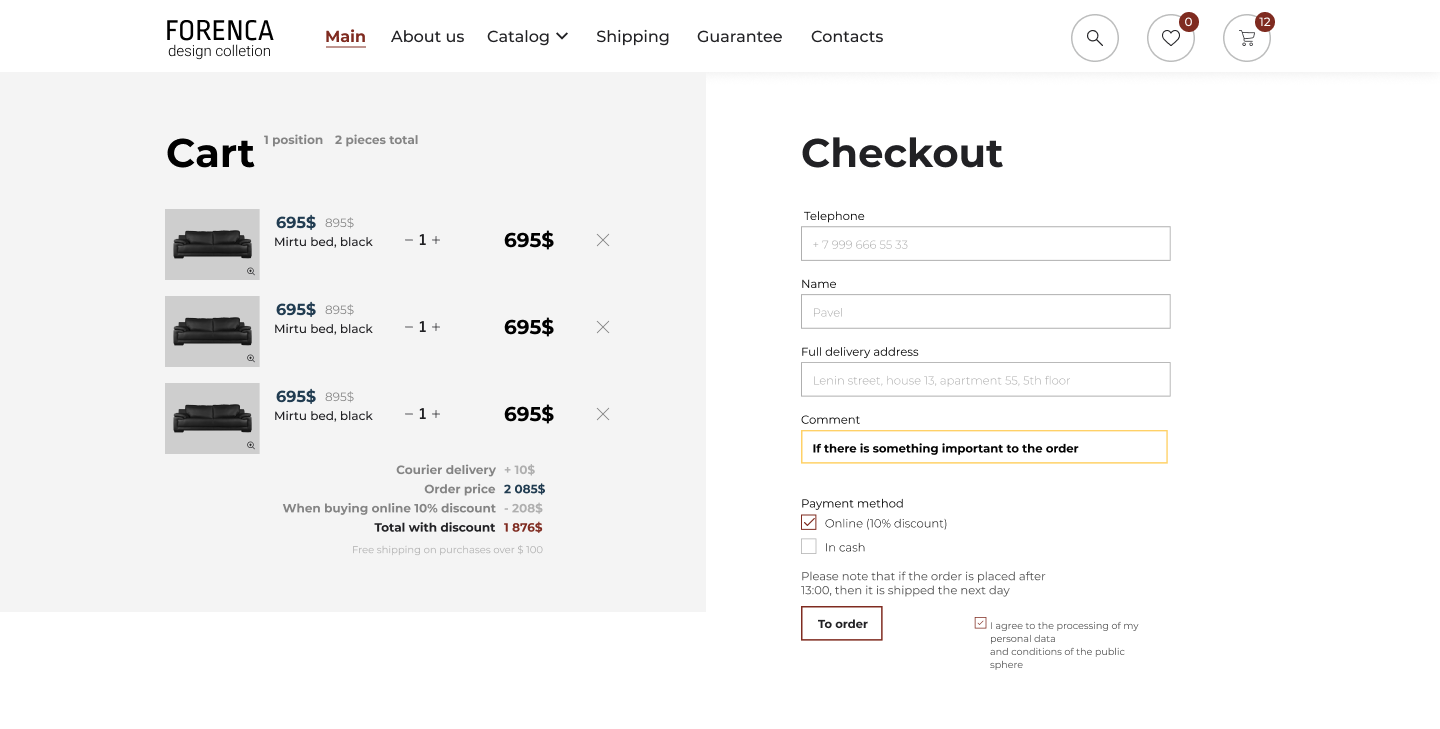The height and width of the screenshot is (729, 1440).
Task: Click the 'Checkout' heading
Action: (902, 153)
